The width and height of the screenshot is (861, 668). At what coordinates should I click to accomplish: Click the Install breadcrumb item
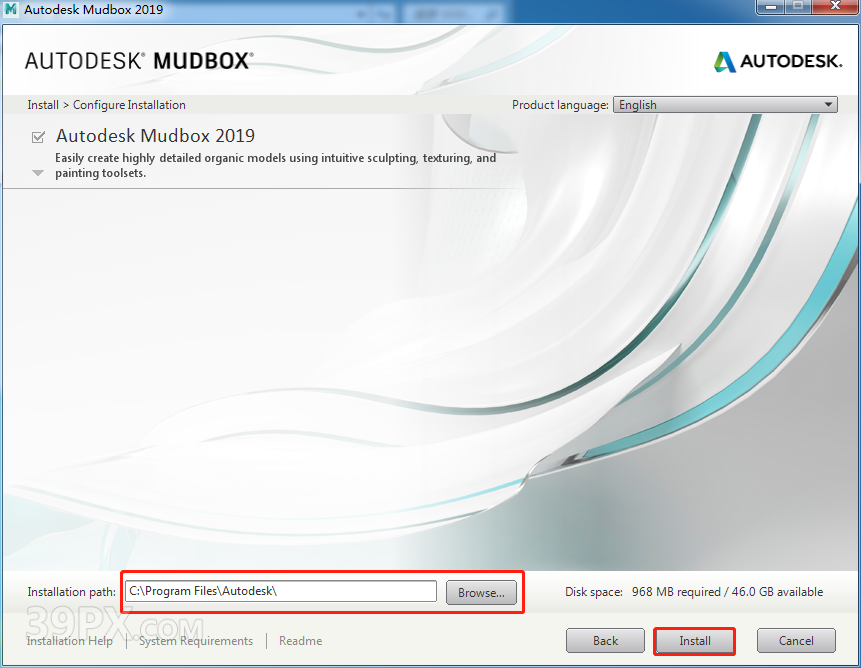43,105
